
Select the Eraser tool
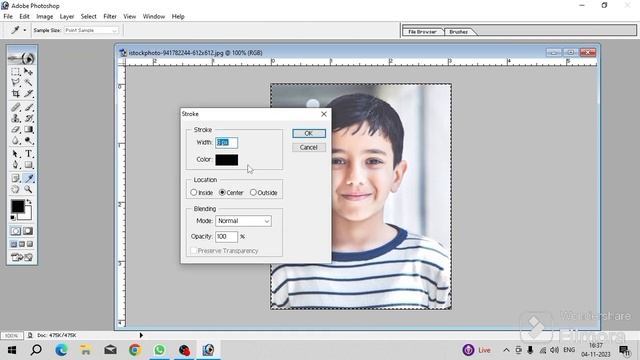pyautogui.click(x=16, y=129)
